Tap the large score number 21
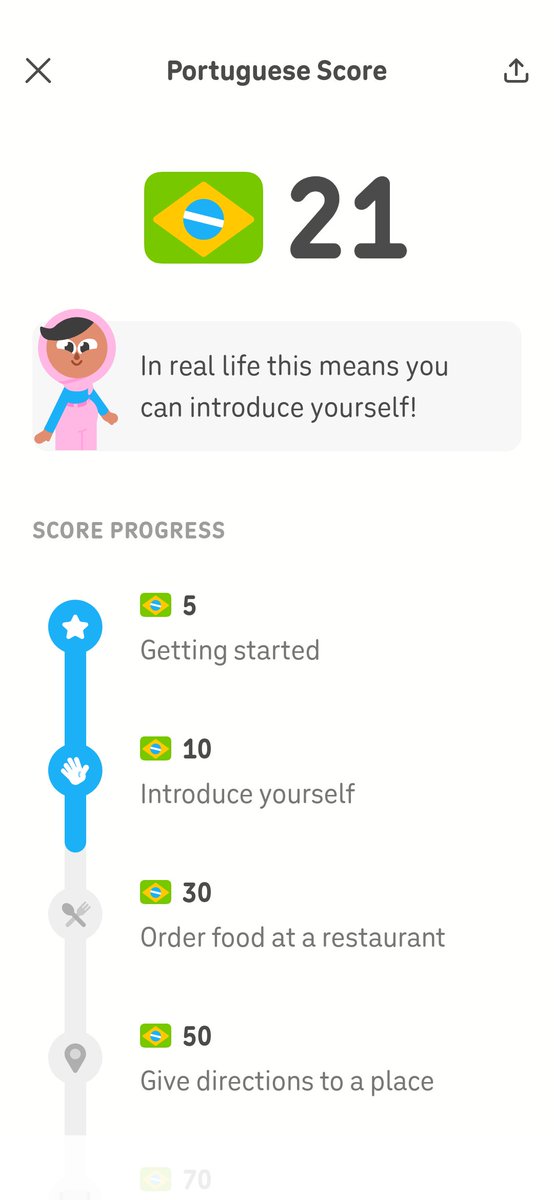Viewport: 554px width, 1200px height. point(348,218)
